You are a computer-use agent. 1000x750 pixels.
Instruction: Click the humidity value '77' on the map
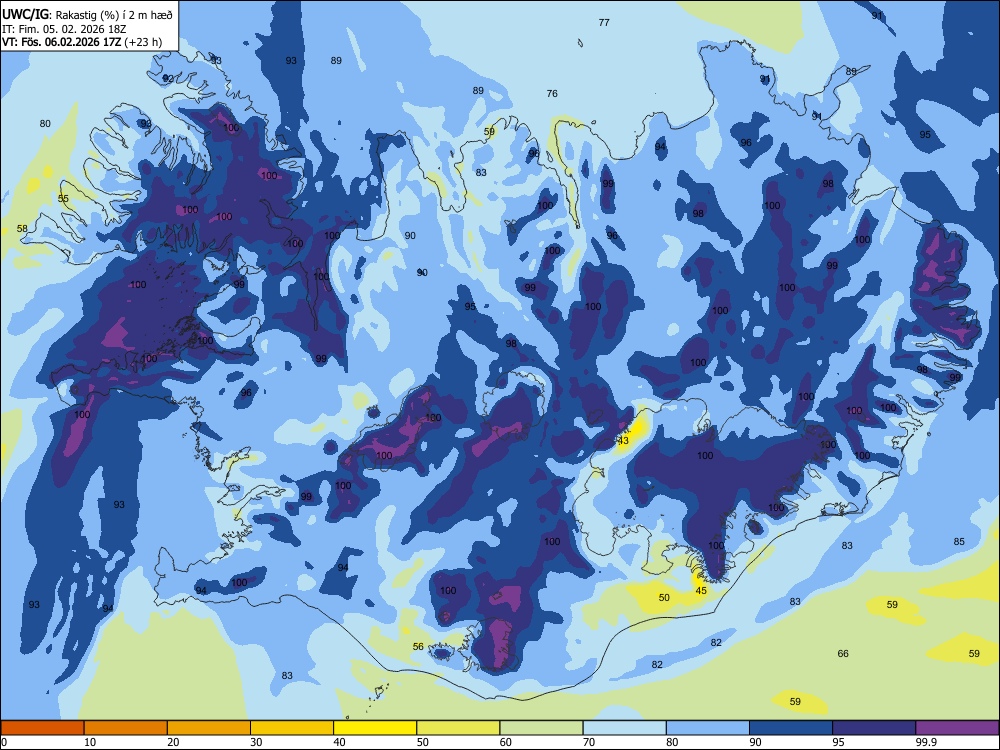(x=604, y=22)
